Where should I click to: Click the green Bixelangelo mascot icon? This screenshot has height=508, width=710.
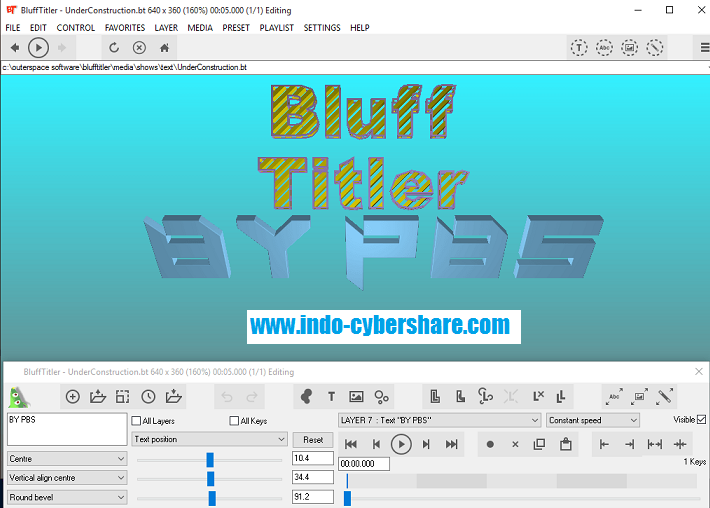click(19, 397)
